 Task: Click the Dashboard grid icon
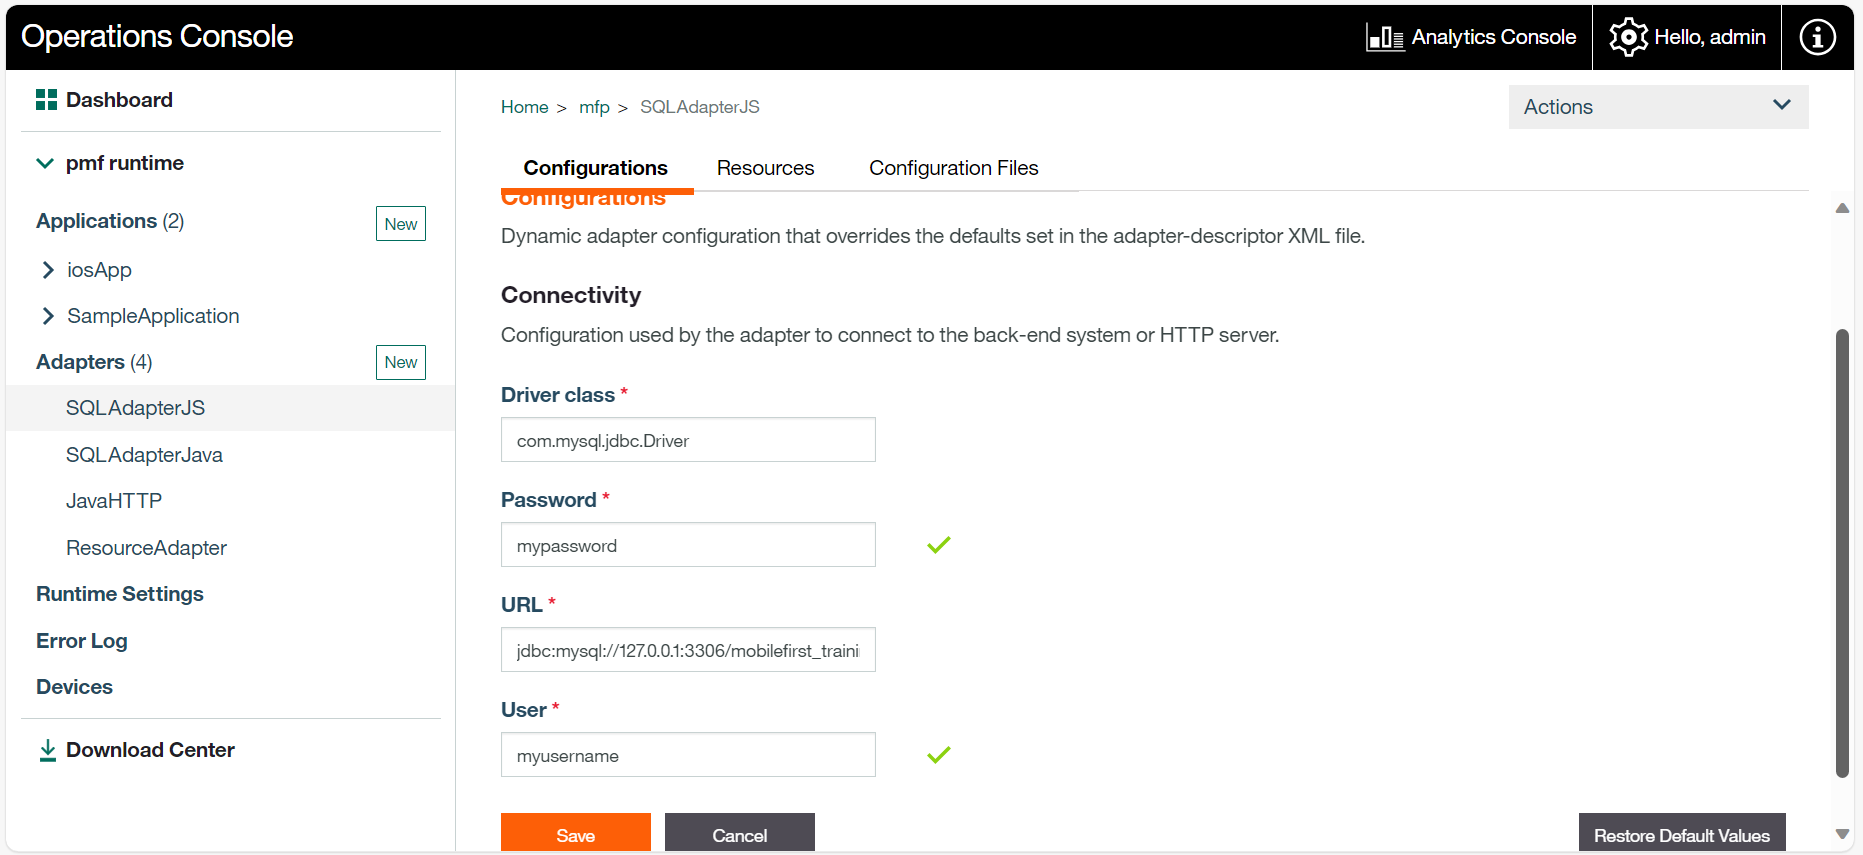[x=46, y=100]
